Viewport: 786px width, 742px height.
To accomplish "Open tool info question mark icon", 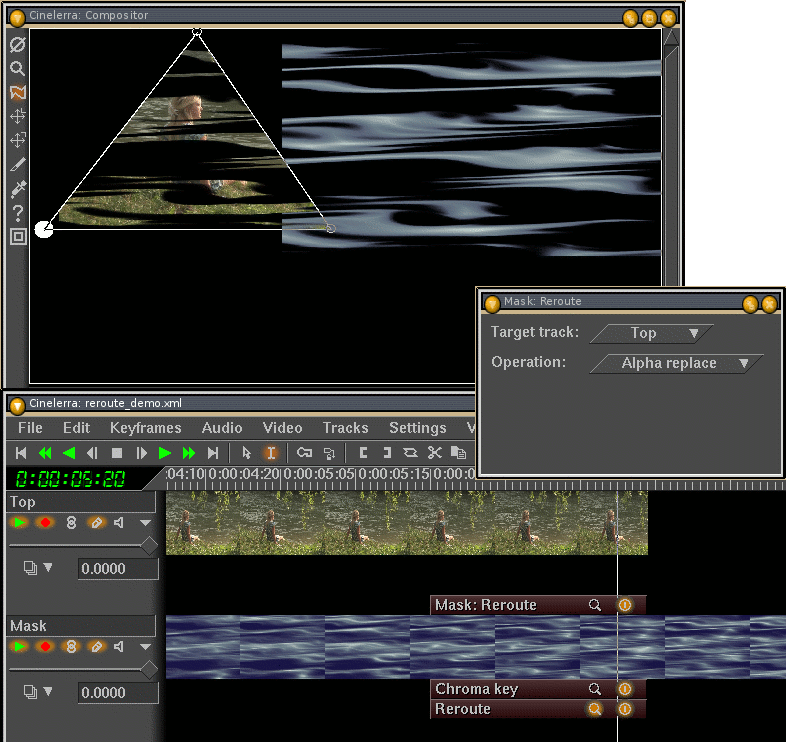I will [17, 212].
